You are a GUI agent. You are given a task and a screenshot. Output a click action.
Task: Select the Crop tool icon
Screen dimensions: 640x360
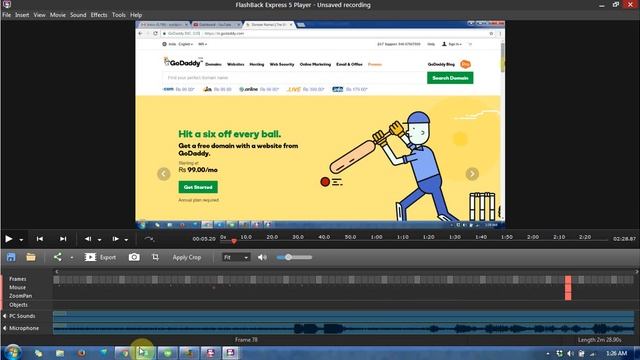(156, 257)
